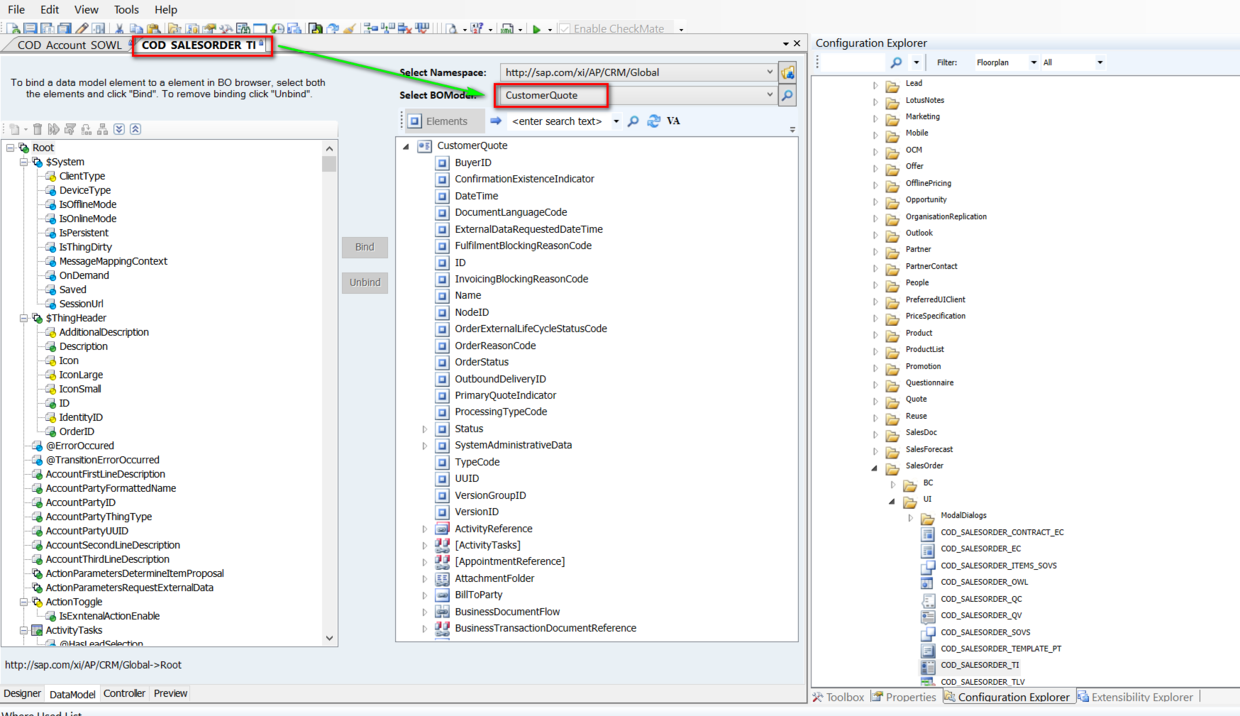The height and width of the screenshot is (716, 1240).
Task: Click the [ActivityTasks] association icon
Action: pos(442,545)
